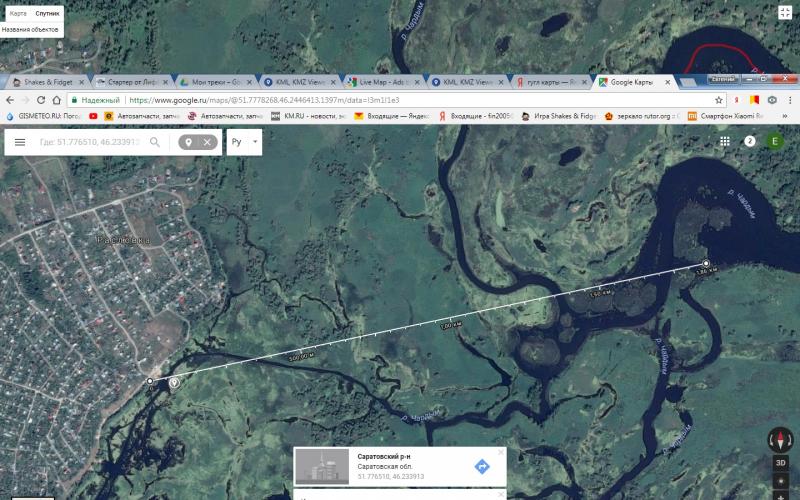The height and width of the screenshot is (500, 800).
Task: Open Chrome's three-dot menu
Action: click(789, 100)
